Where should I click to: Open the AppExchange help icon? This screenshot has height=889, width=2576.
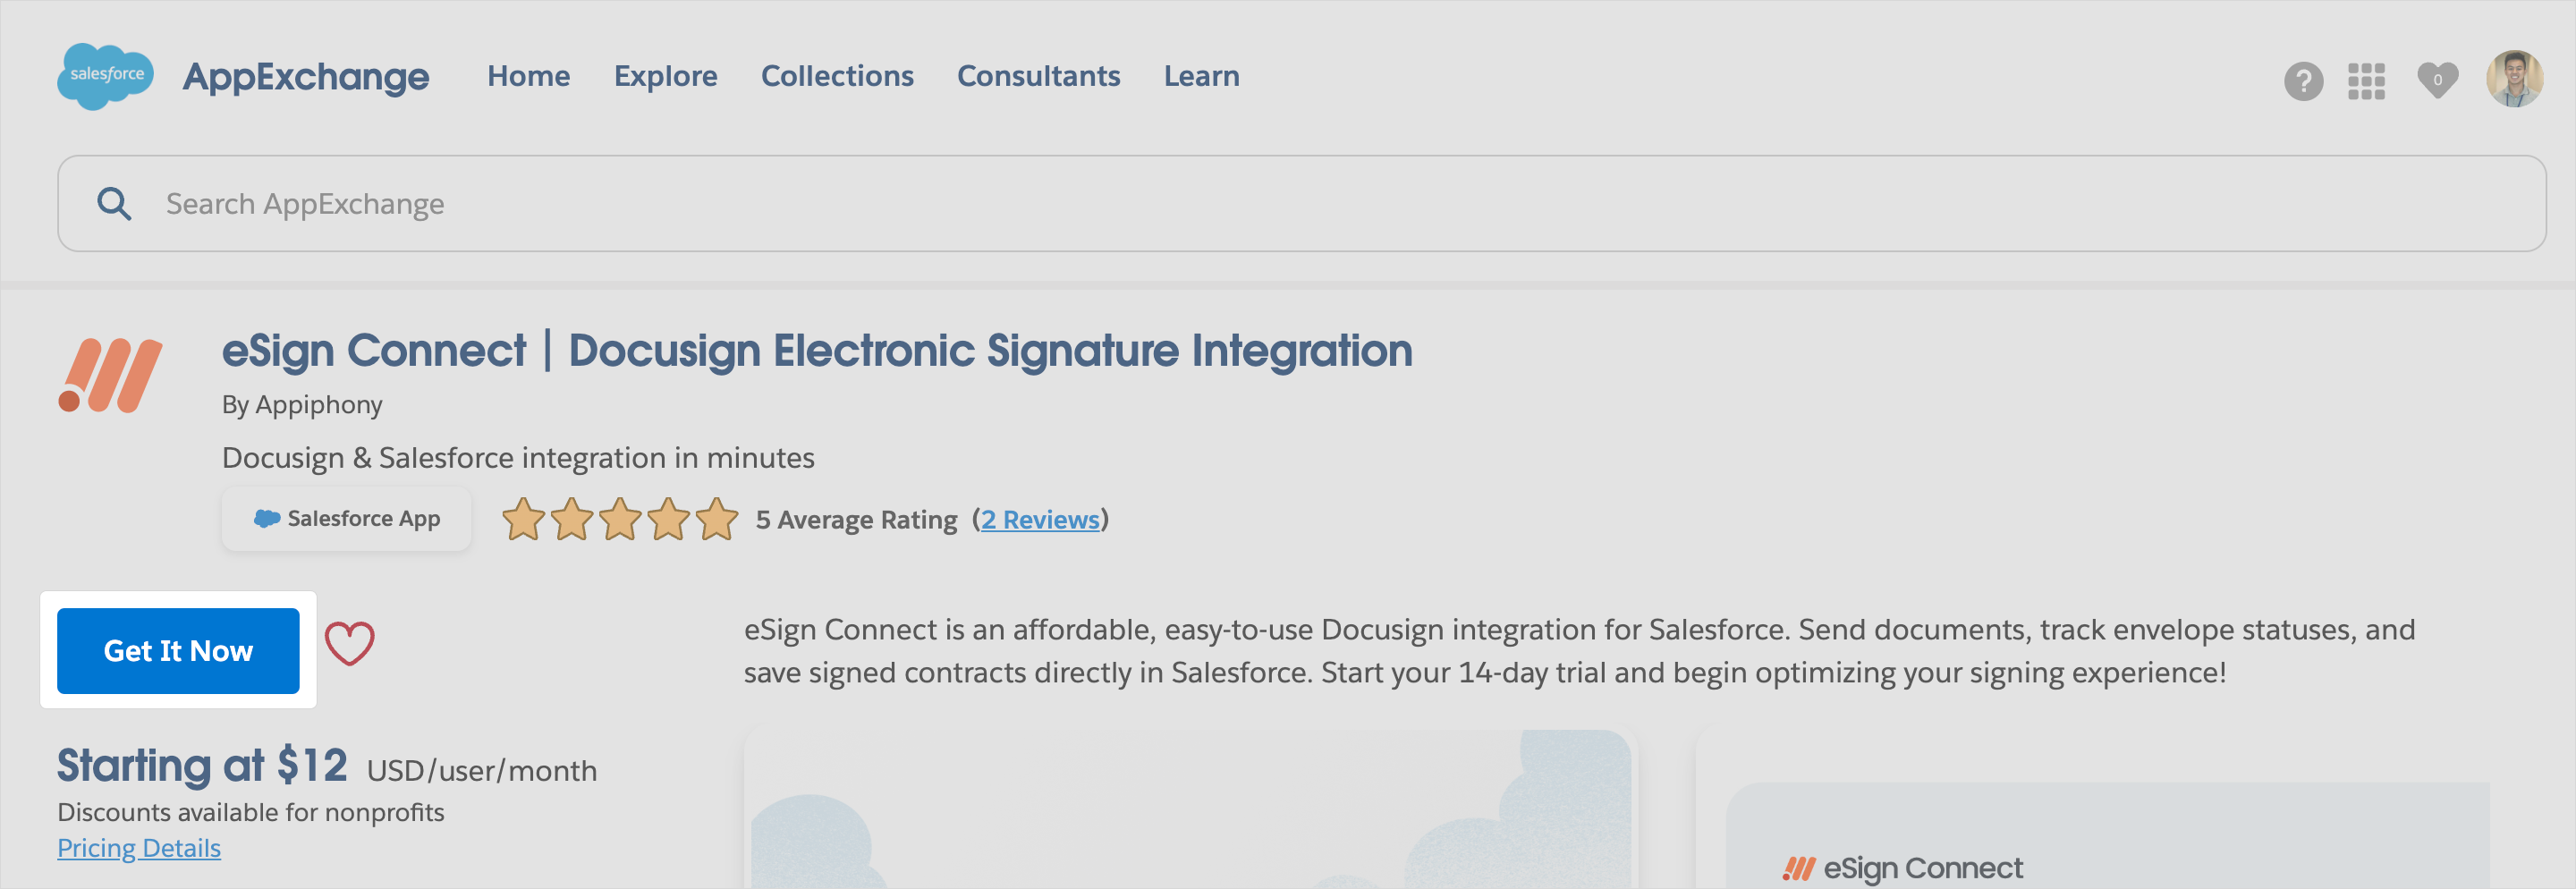coord(2305,82)
